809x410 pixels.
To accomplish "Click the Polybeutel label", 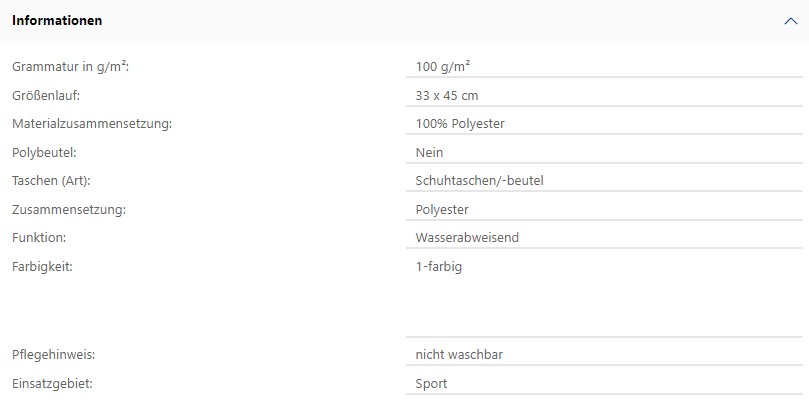I will tap(44, 153).
